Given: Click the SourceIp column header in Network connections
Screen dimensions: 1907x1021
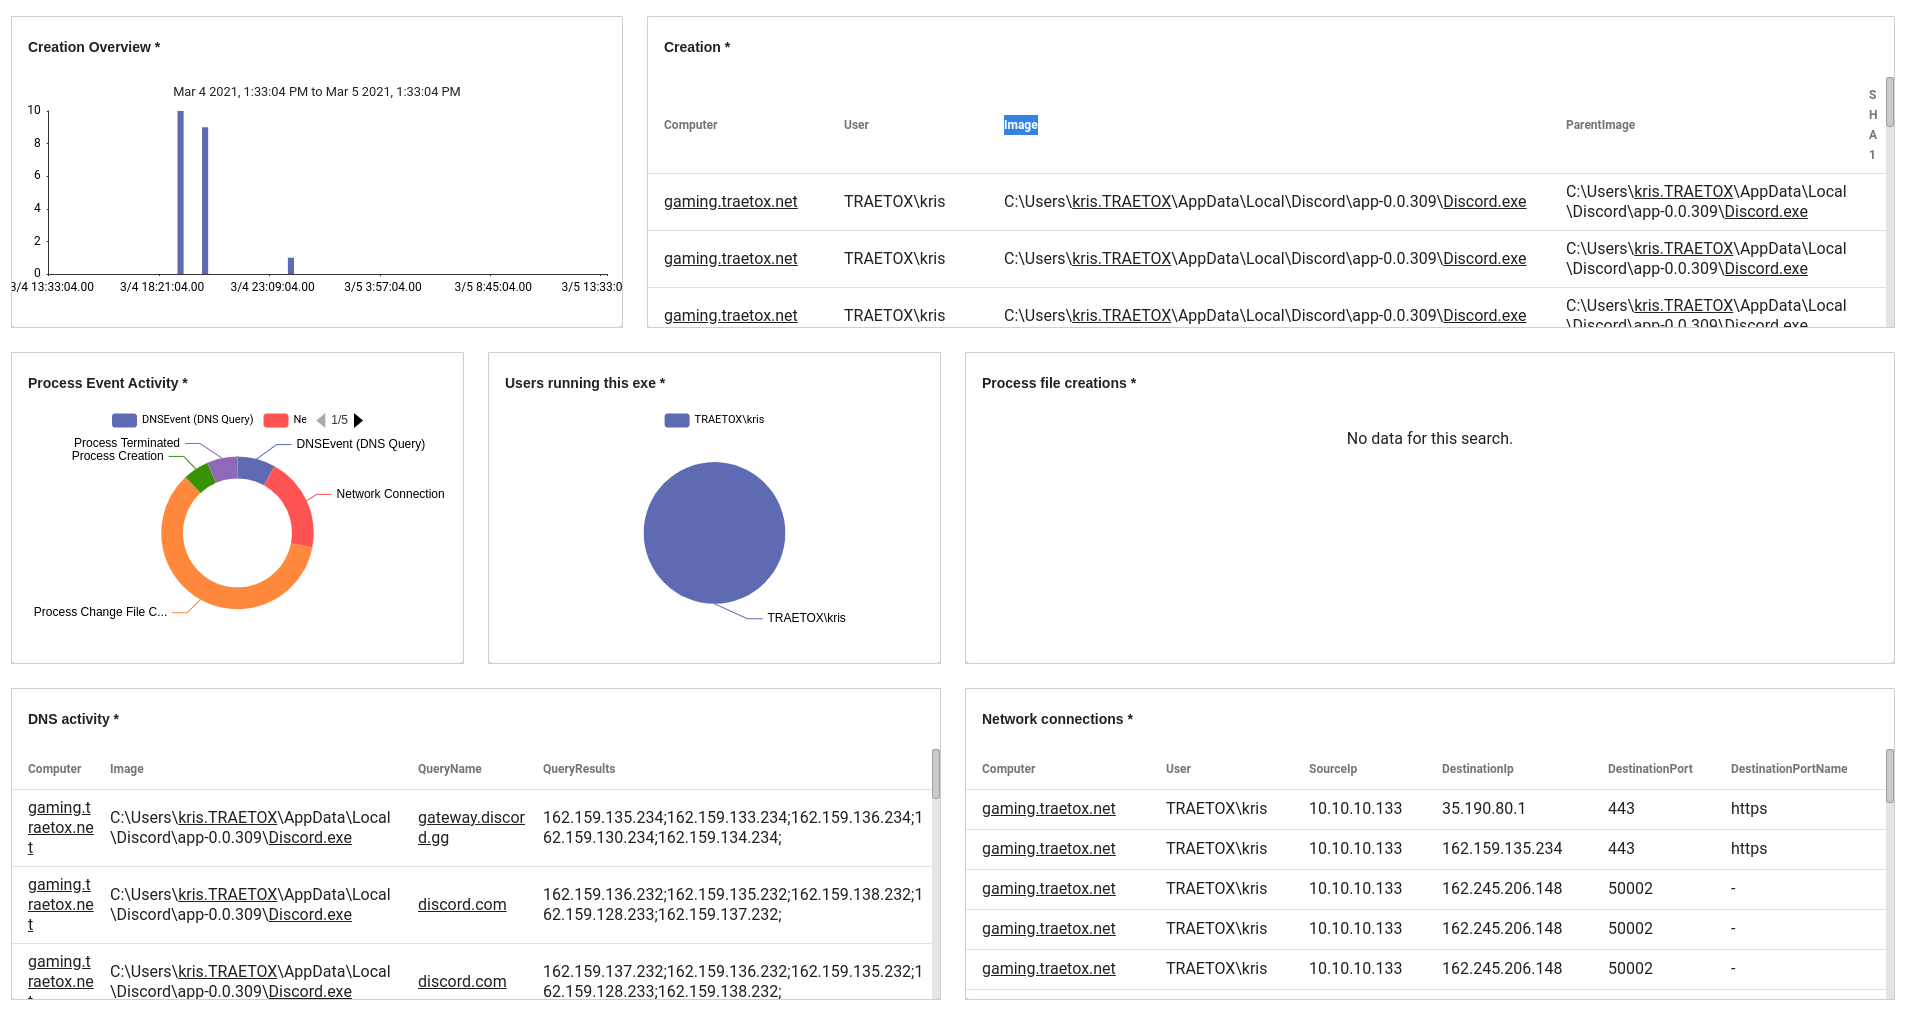Looking at the screenshot, I should click(x=1332, y=769).
